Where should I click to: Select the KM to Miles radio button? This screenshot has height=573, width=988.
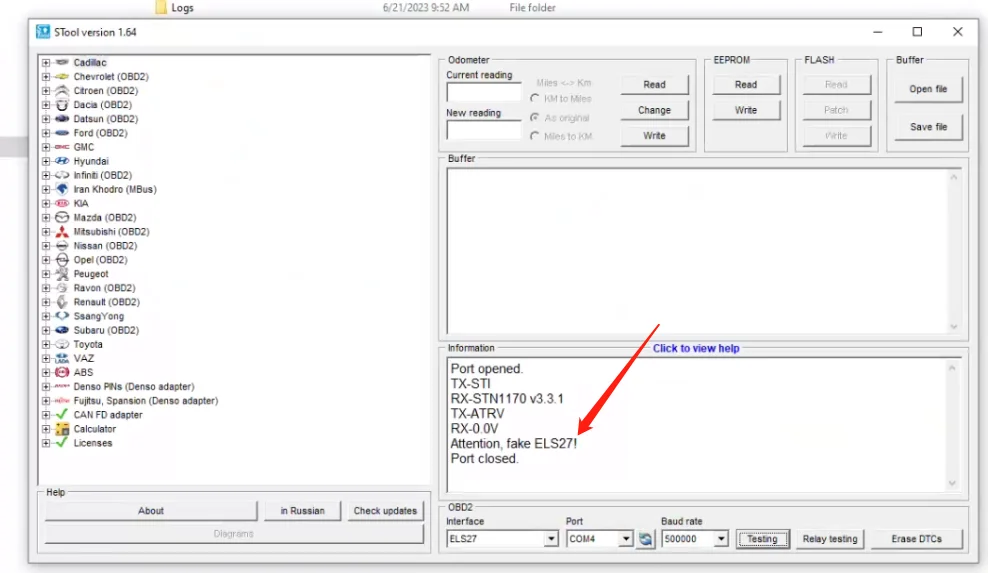pos(534,98)
